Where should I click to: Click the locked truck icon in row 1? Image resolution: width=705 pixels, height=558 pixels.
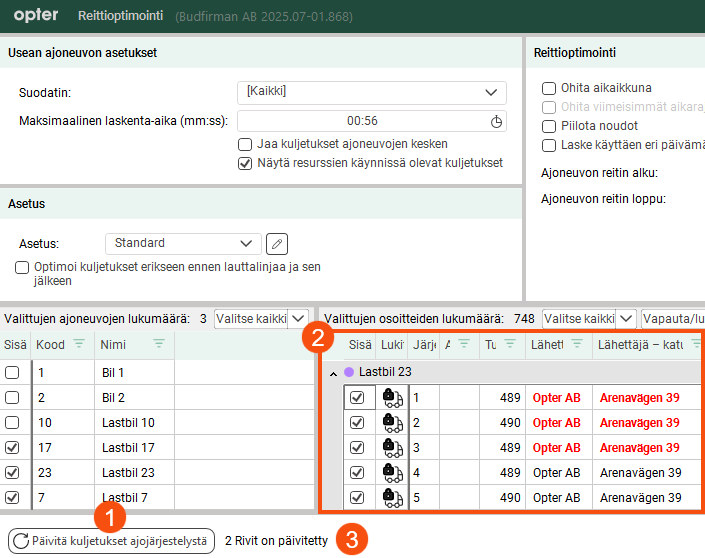click(392, 398)
